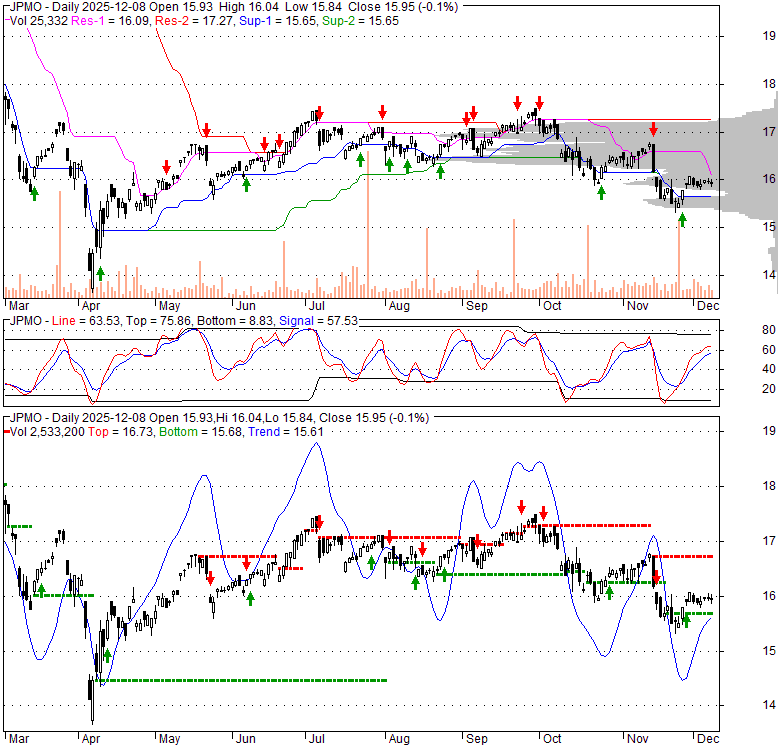Click the red sell arrow in November on top chart
The height and width of the screenshot is (745, 780).
coord(653,129)
